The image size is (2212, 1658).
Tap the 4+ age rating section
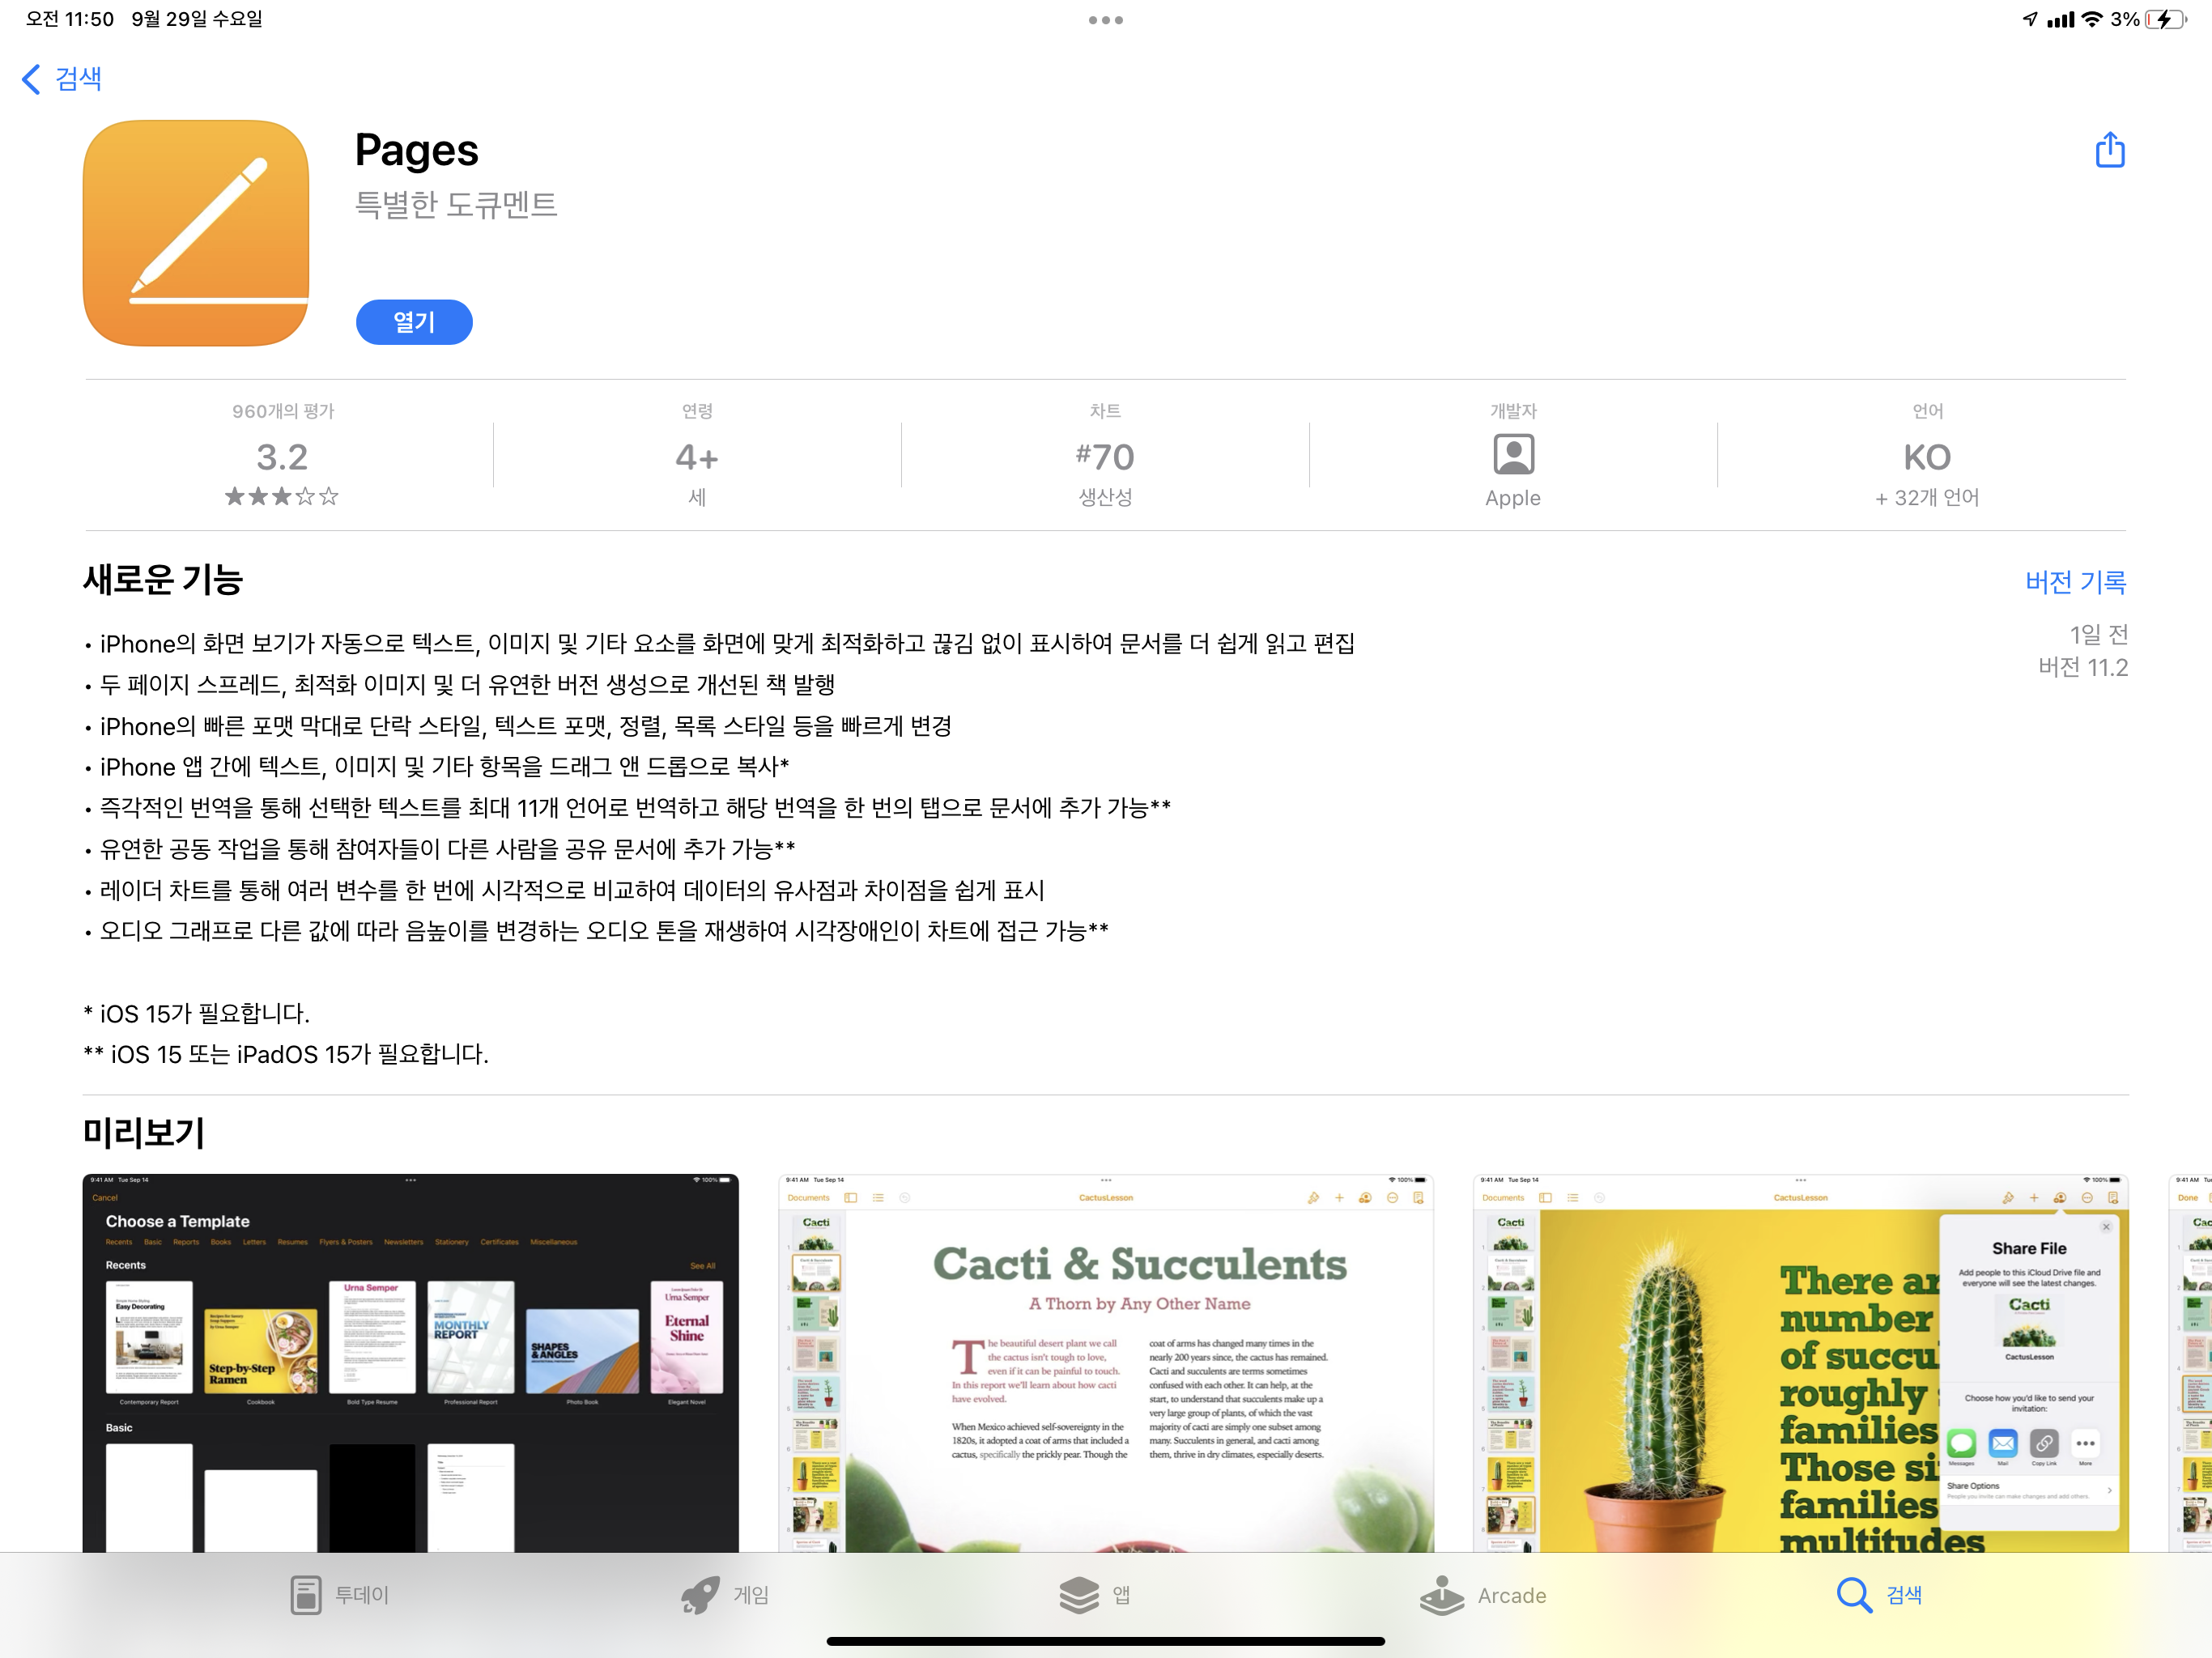point(697,458)
